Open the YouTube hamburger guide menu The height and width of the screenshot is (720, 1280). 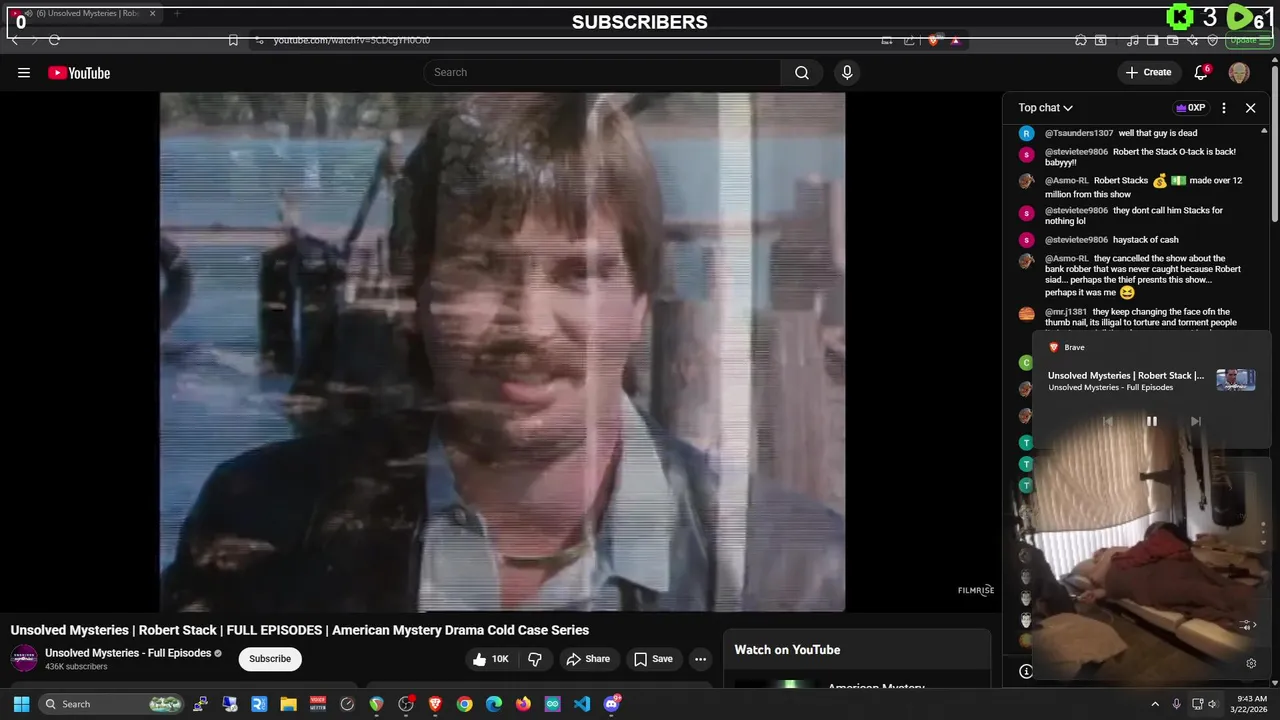click(24, 73)
